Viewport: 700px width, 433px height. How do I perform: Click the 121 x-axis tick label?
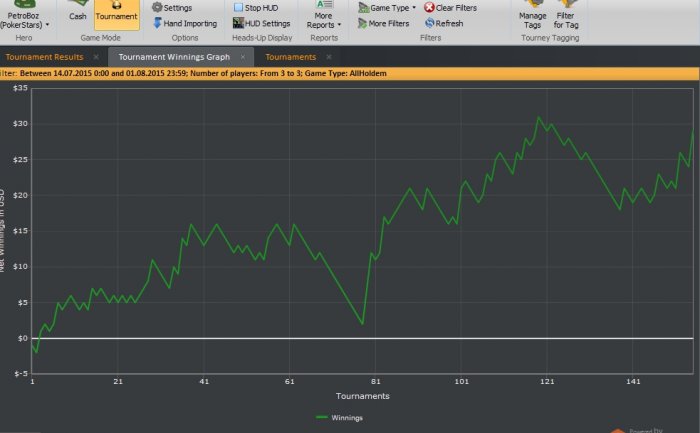[547, 381]
